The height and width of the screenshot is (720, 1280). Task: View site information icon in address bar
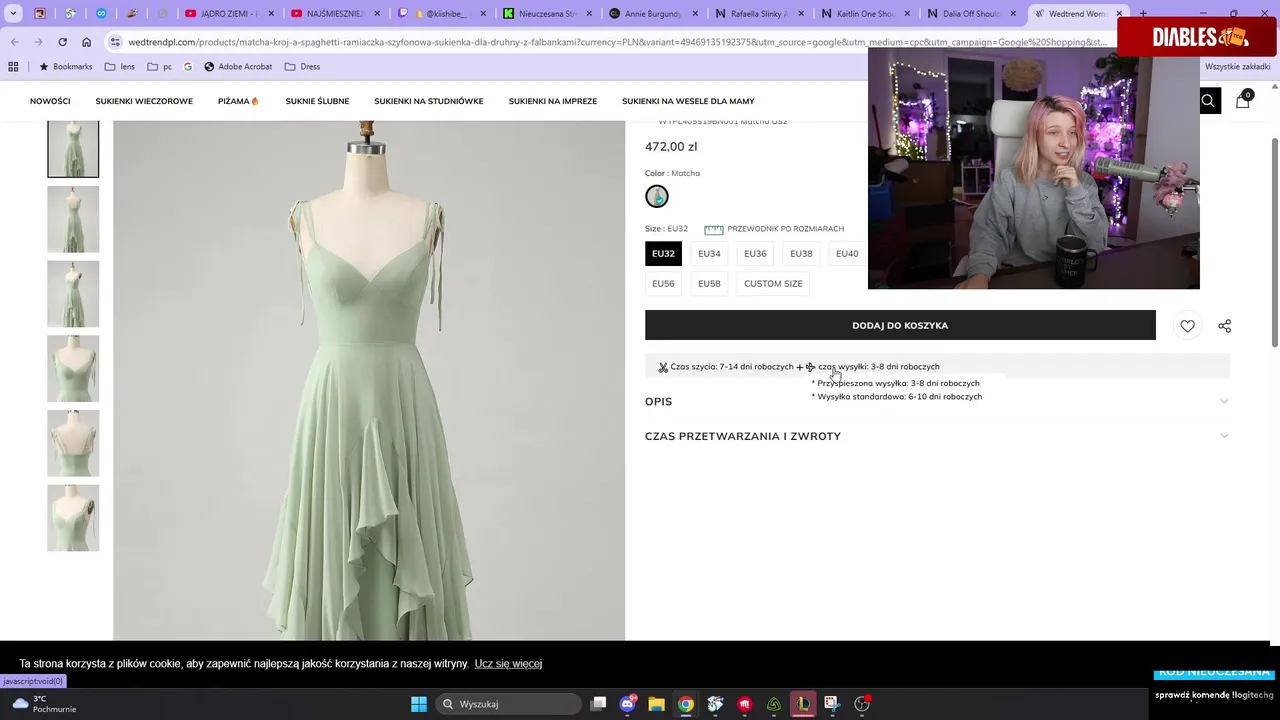115,42
